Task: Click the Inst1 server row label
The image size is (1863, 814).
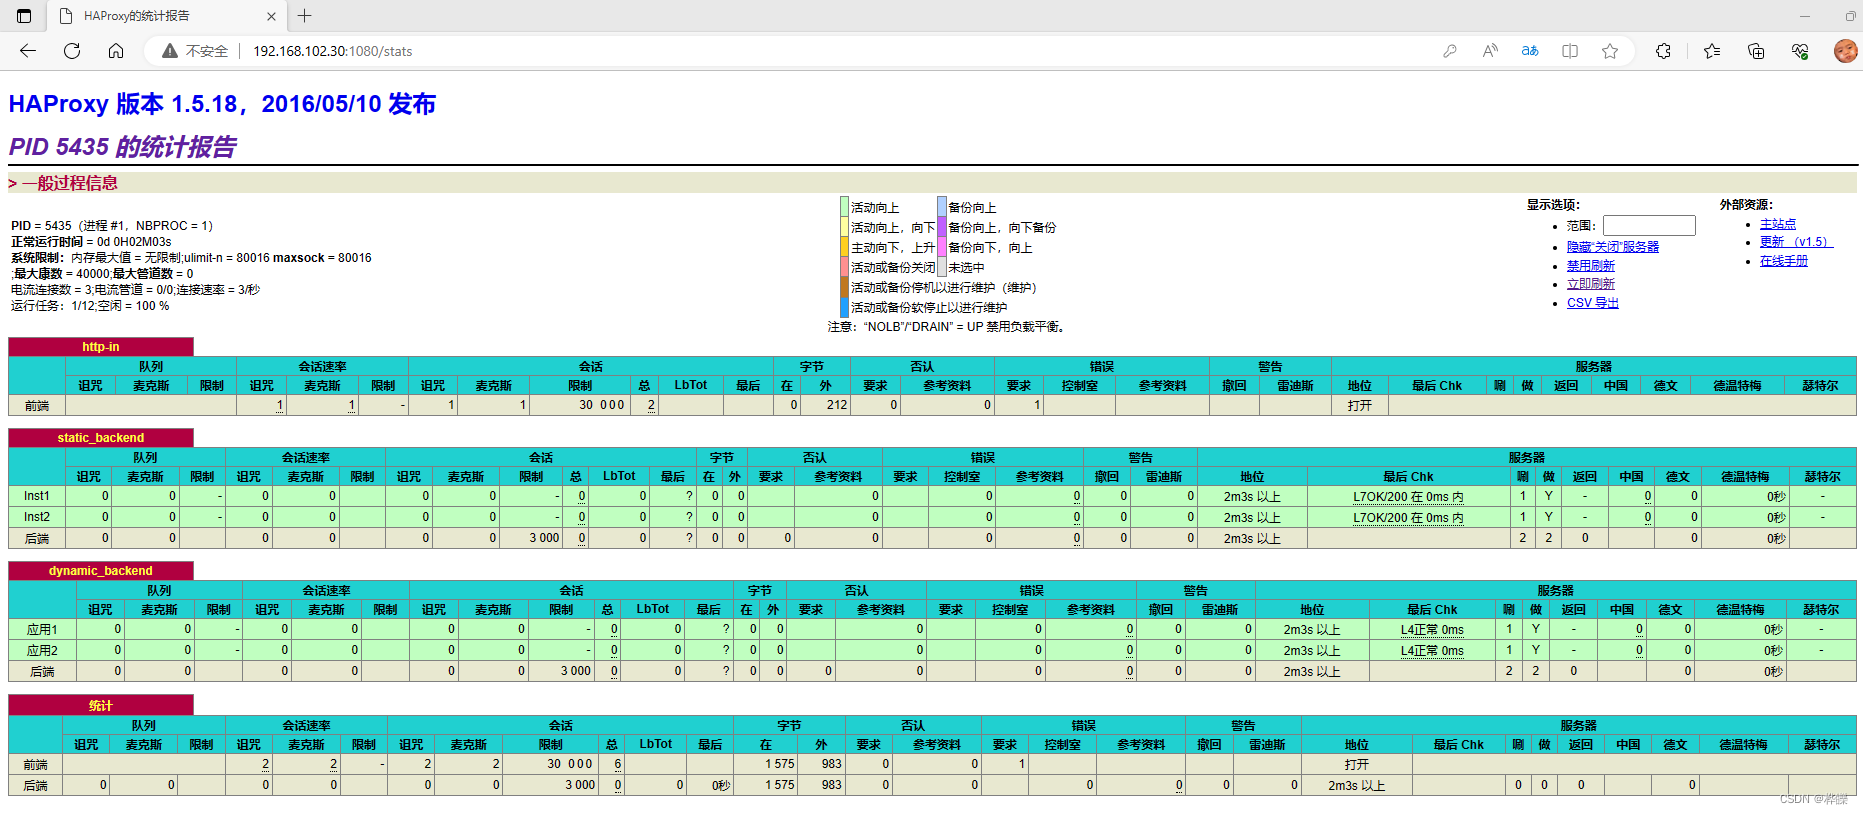Action: 37,496
